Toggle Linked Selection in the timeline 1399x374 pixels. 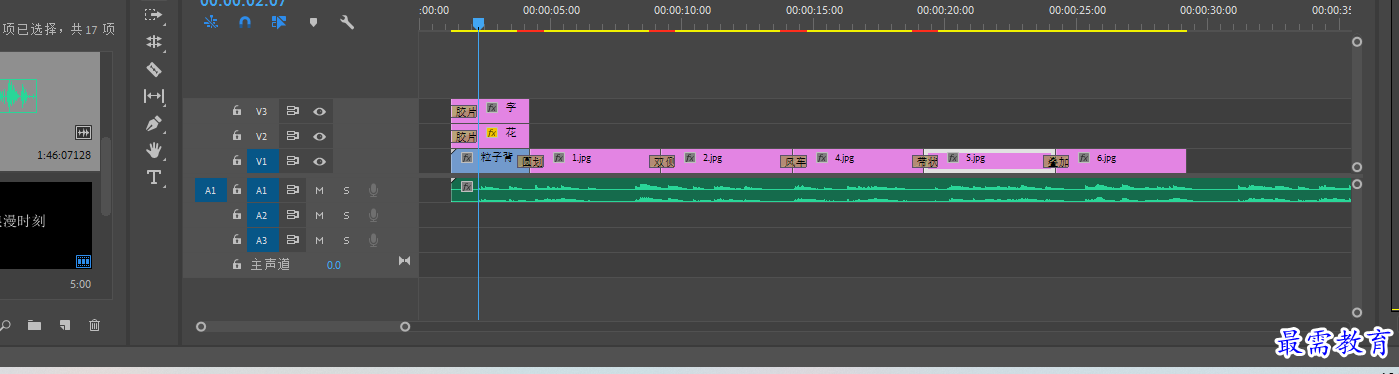279,21
